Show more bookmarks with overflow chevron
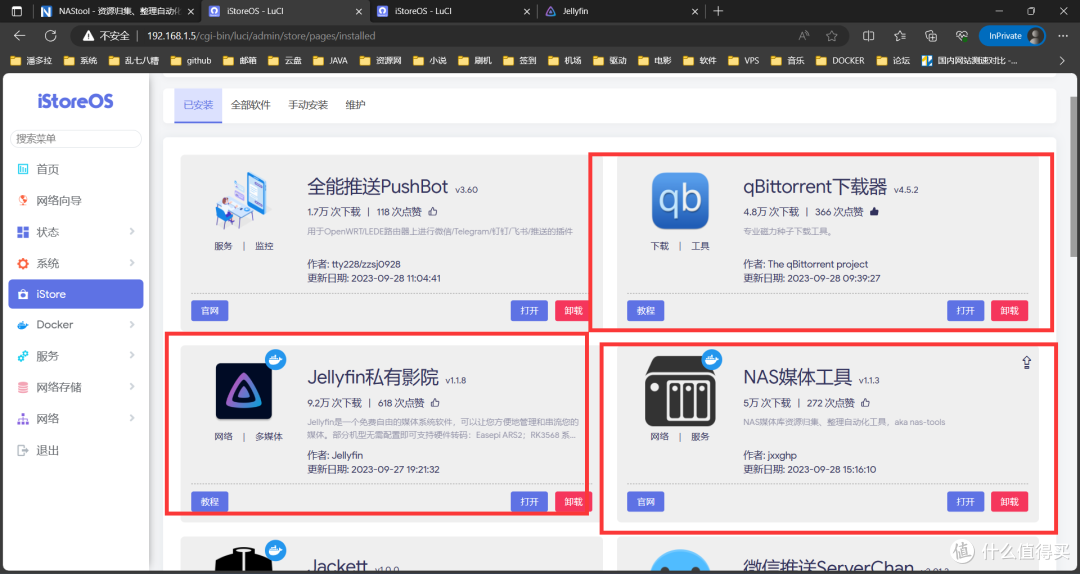Viewport: 1080px width, 574px height. (x=1061, y=61)
